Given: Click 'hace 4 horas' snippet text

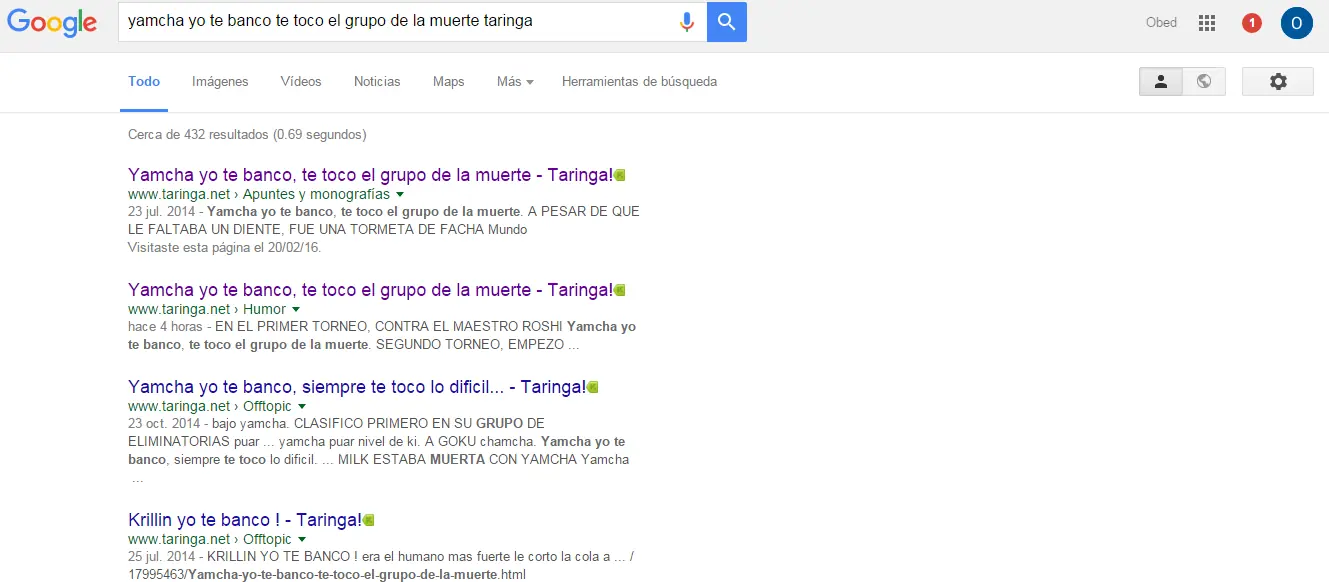Looking at the screenshot, I should tap(163, 327).
